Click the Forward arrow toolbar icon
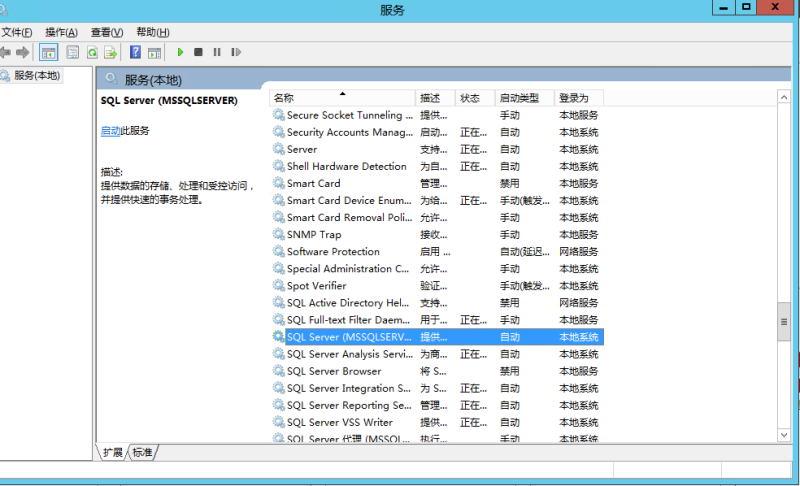 (x=22, y=52)
